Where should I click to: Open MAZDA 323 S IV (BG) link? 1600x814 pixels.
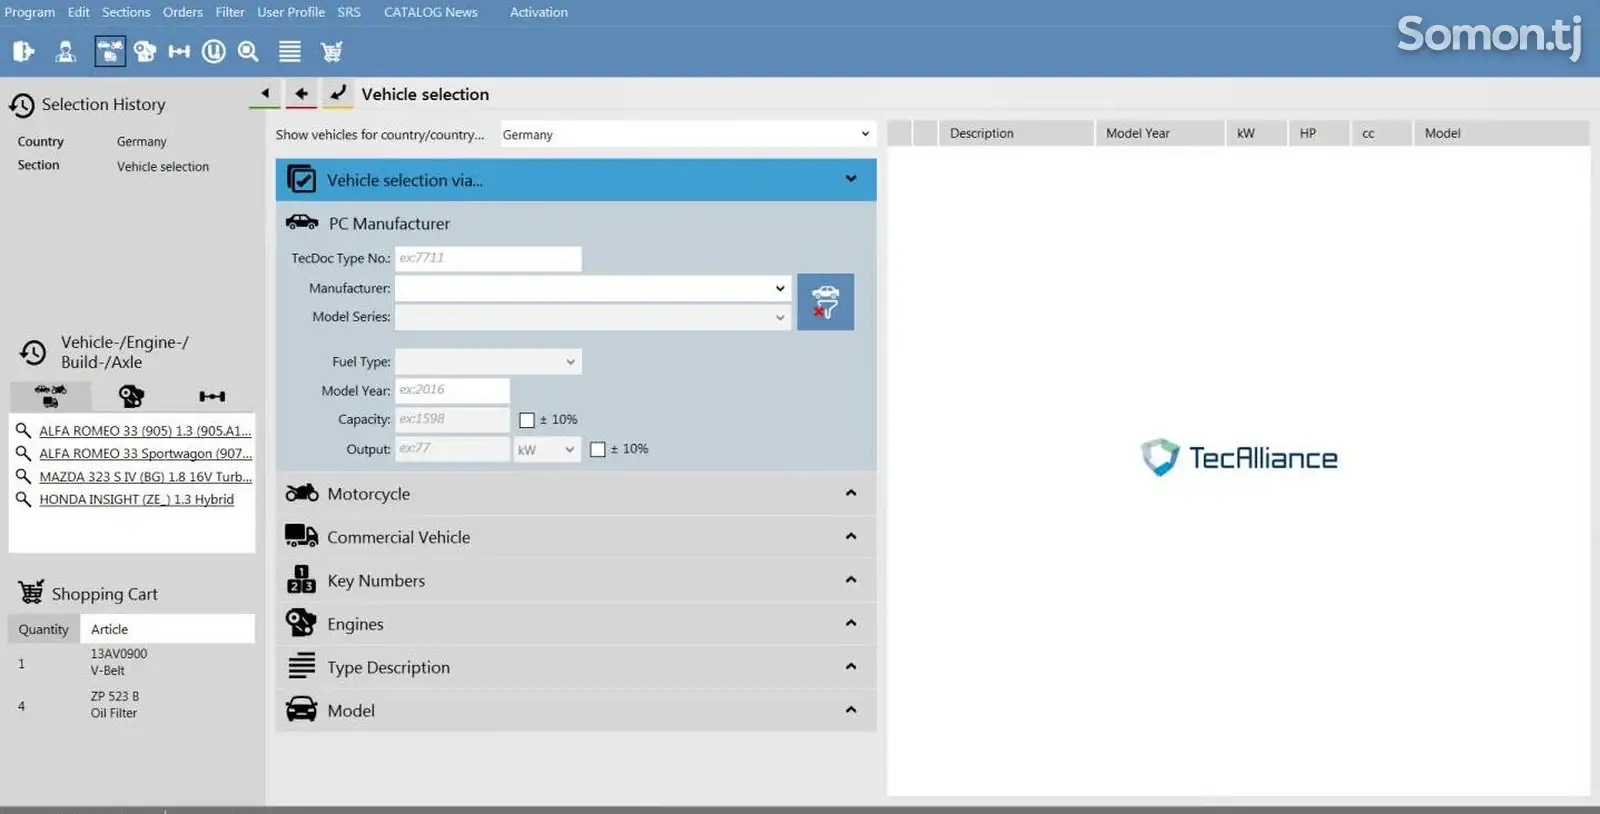(145, 477)
